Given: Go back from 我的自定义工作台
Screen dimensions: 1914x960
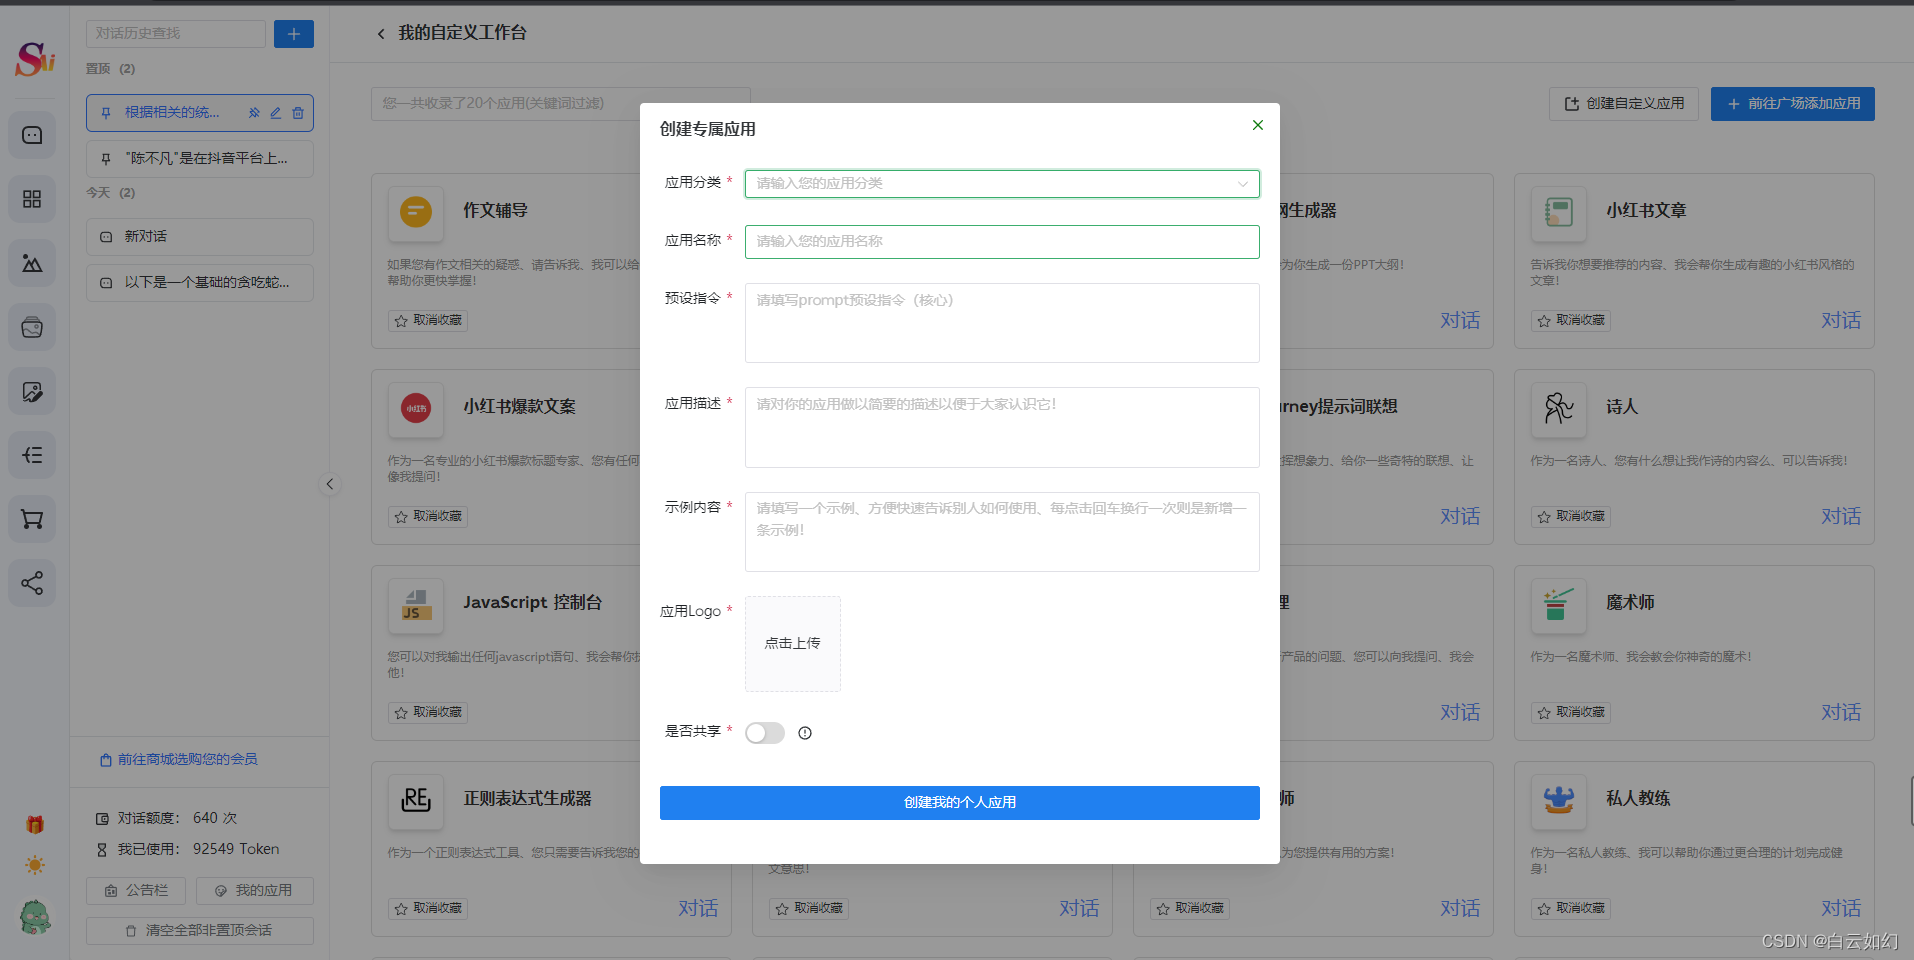Looking at the screenshot, I should [x=381, y=34].
